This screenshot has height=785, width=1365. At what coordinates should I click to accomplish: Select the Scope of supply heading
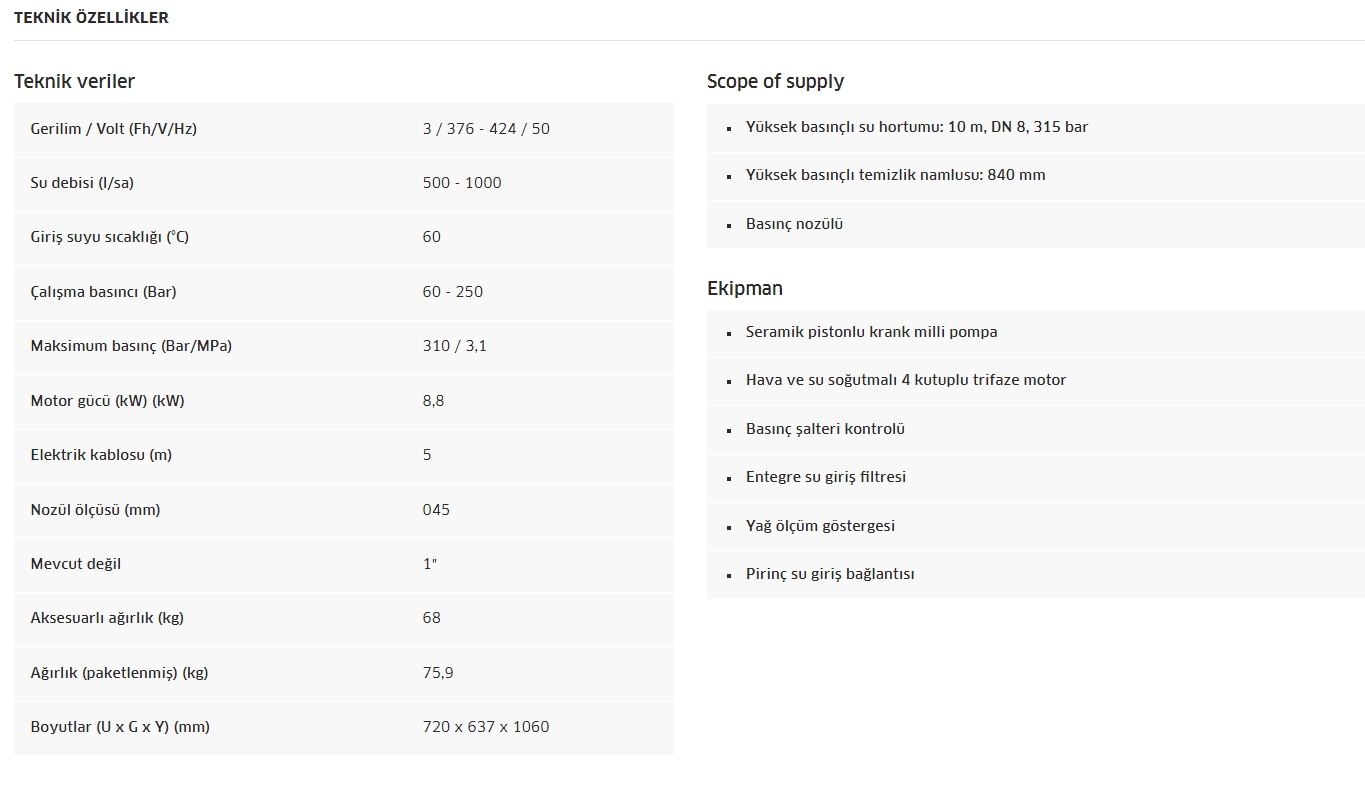775,82
